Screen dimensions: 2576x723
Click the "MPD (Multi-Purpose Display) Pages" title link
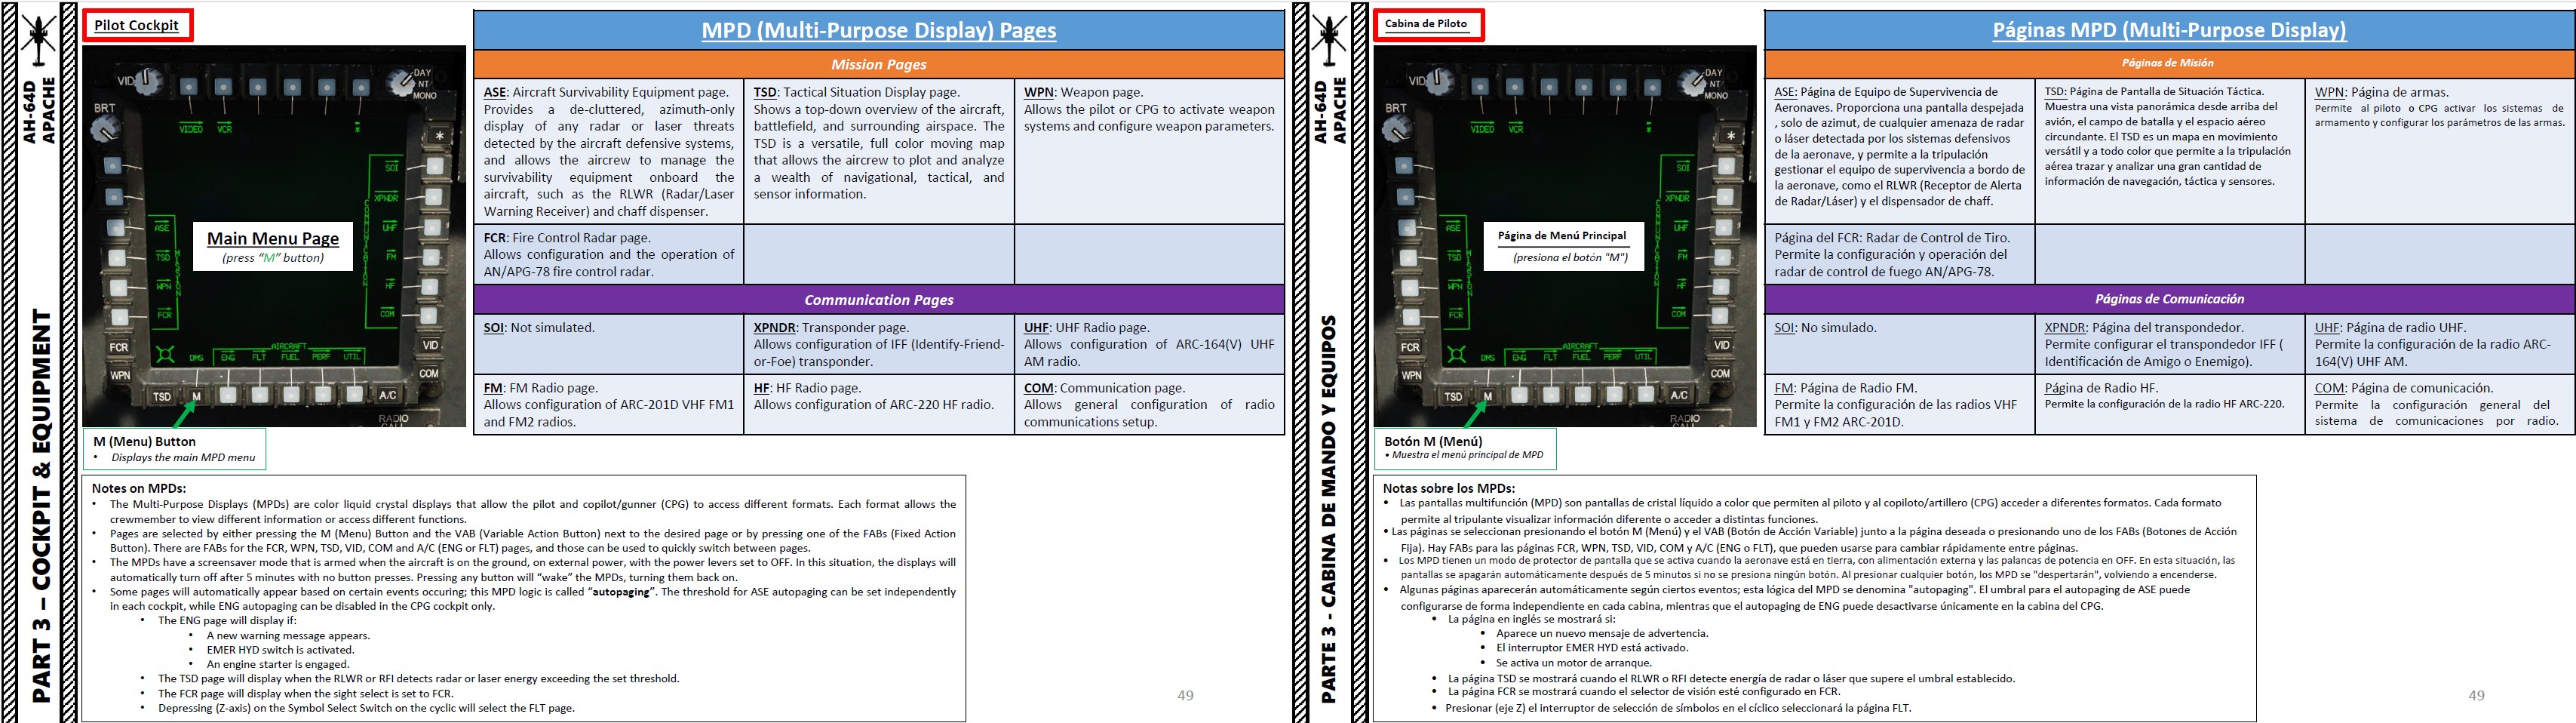(878, 30)
